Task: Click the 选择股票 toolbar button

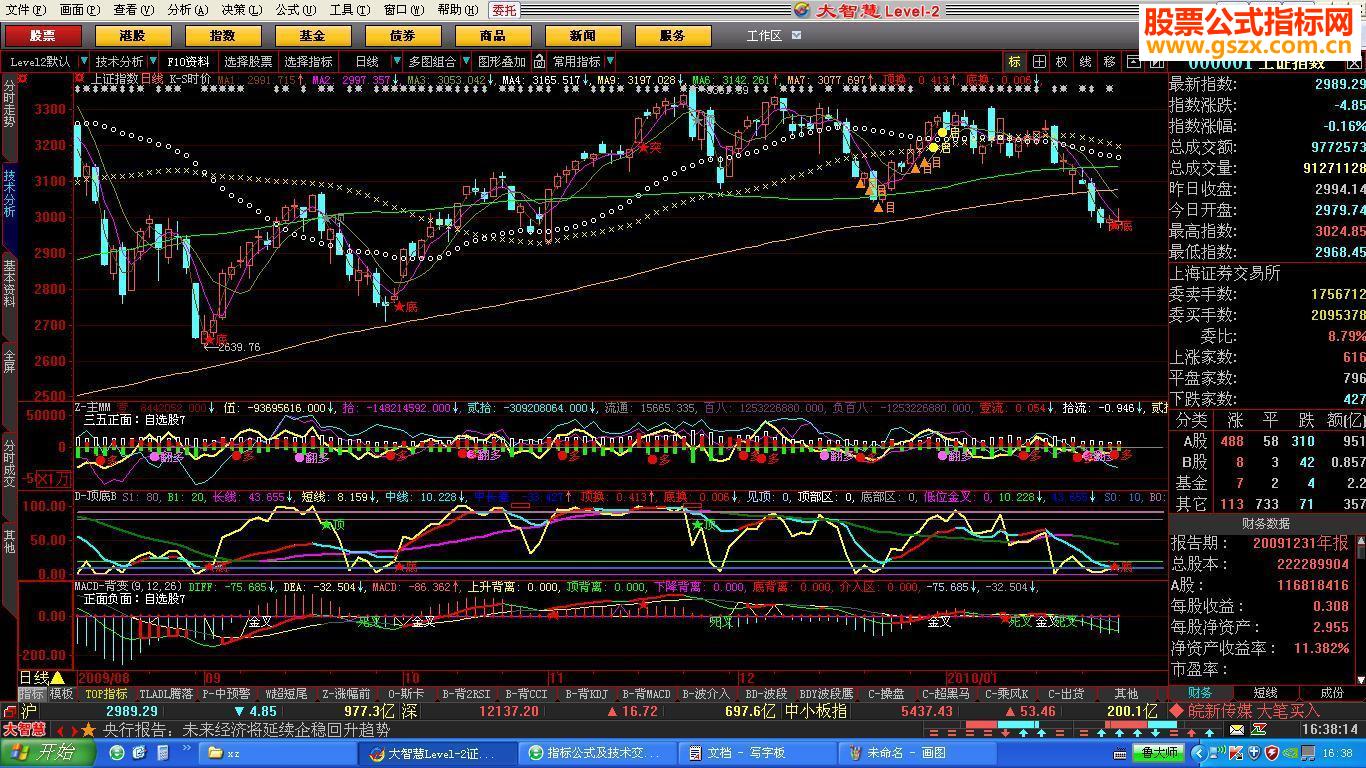Action: [248, 61]
